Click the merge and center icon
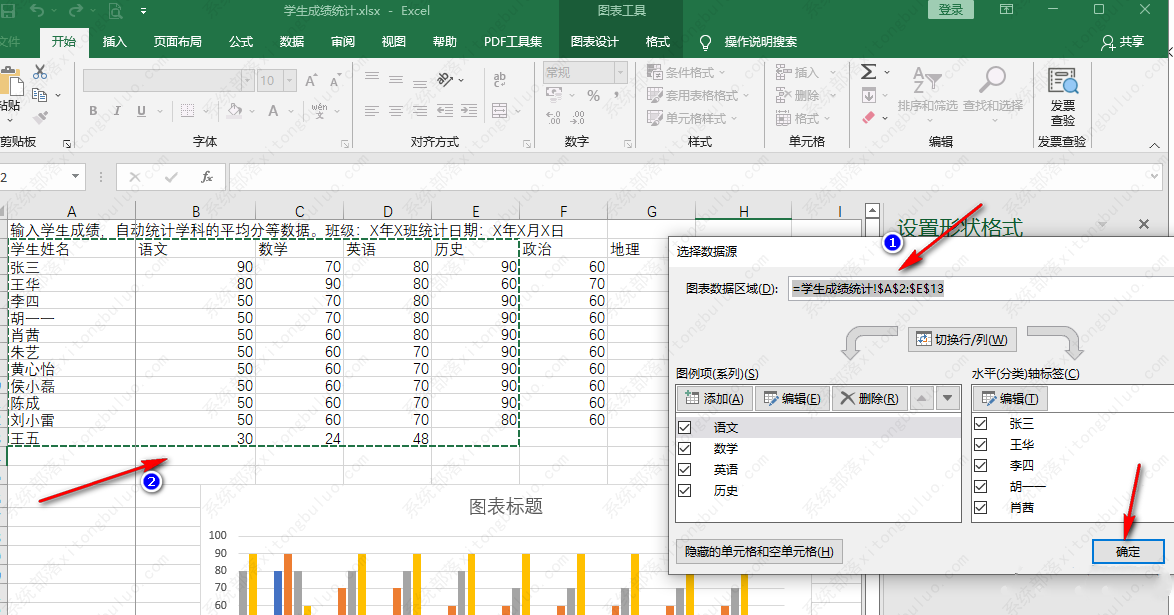Image resolution: width=1174 pixels, height=615 pixels. coord(500,111)
